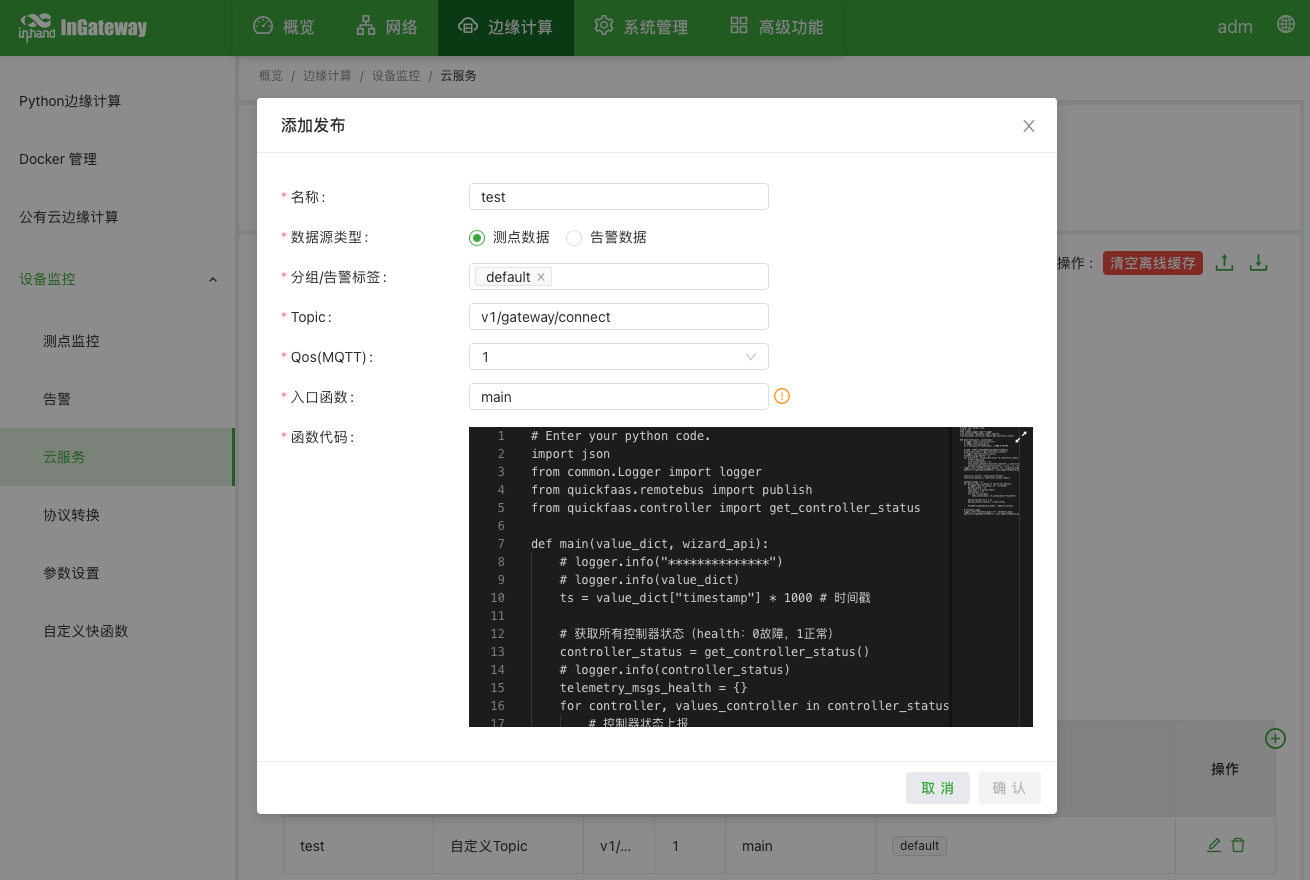Open the 系统管理 top menu

tap(641, 27)
